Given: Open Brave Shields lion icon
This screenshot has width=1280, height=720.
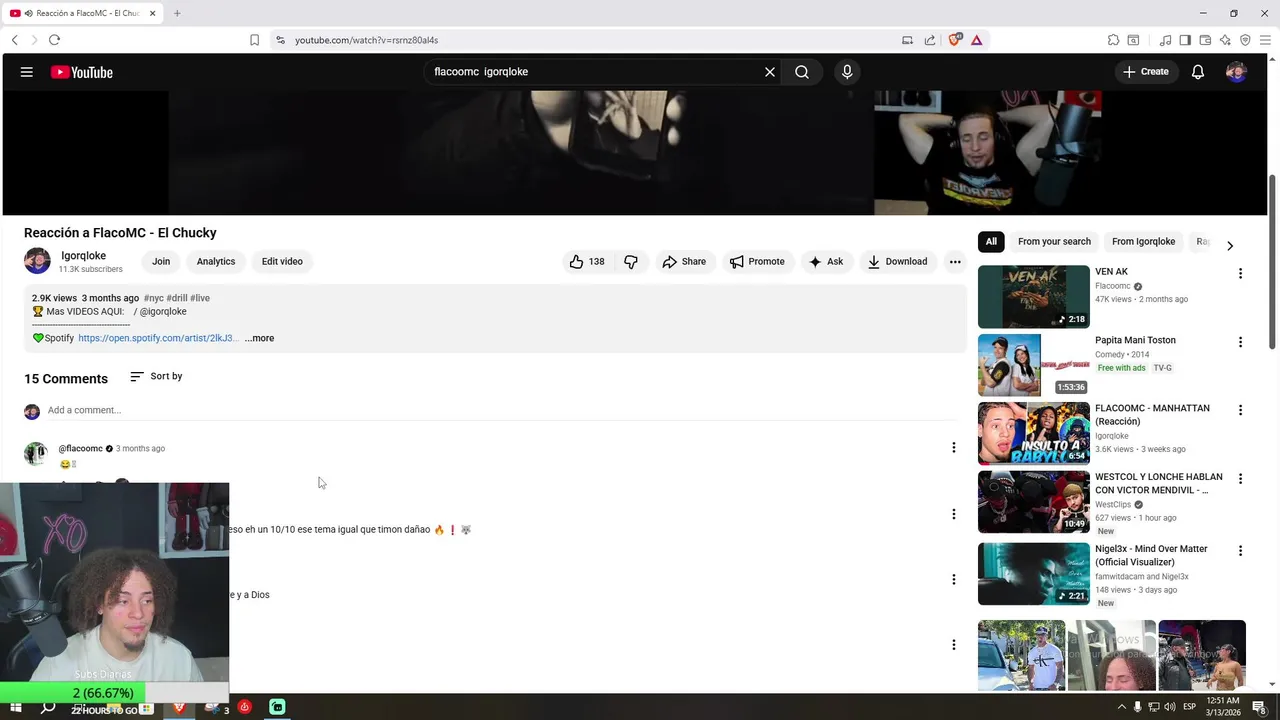Looking at the screenshot, I should click(x=954, y=39).
